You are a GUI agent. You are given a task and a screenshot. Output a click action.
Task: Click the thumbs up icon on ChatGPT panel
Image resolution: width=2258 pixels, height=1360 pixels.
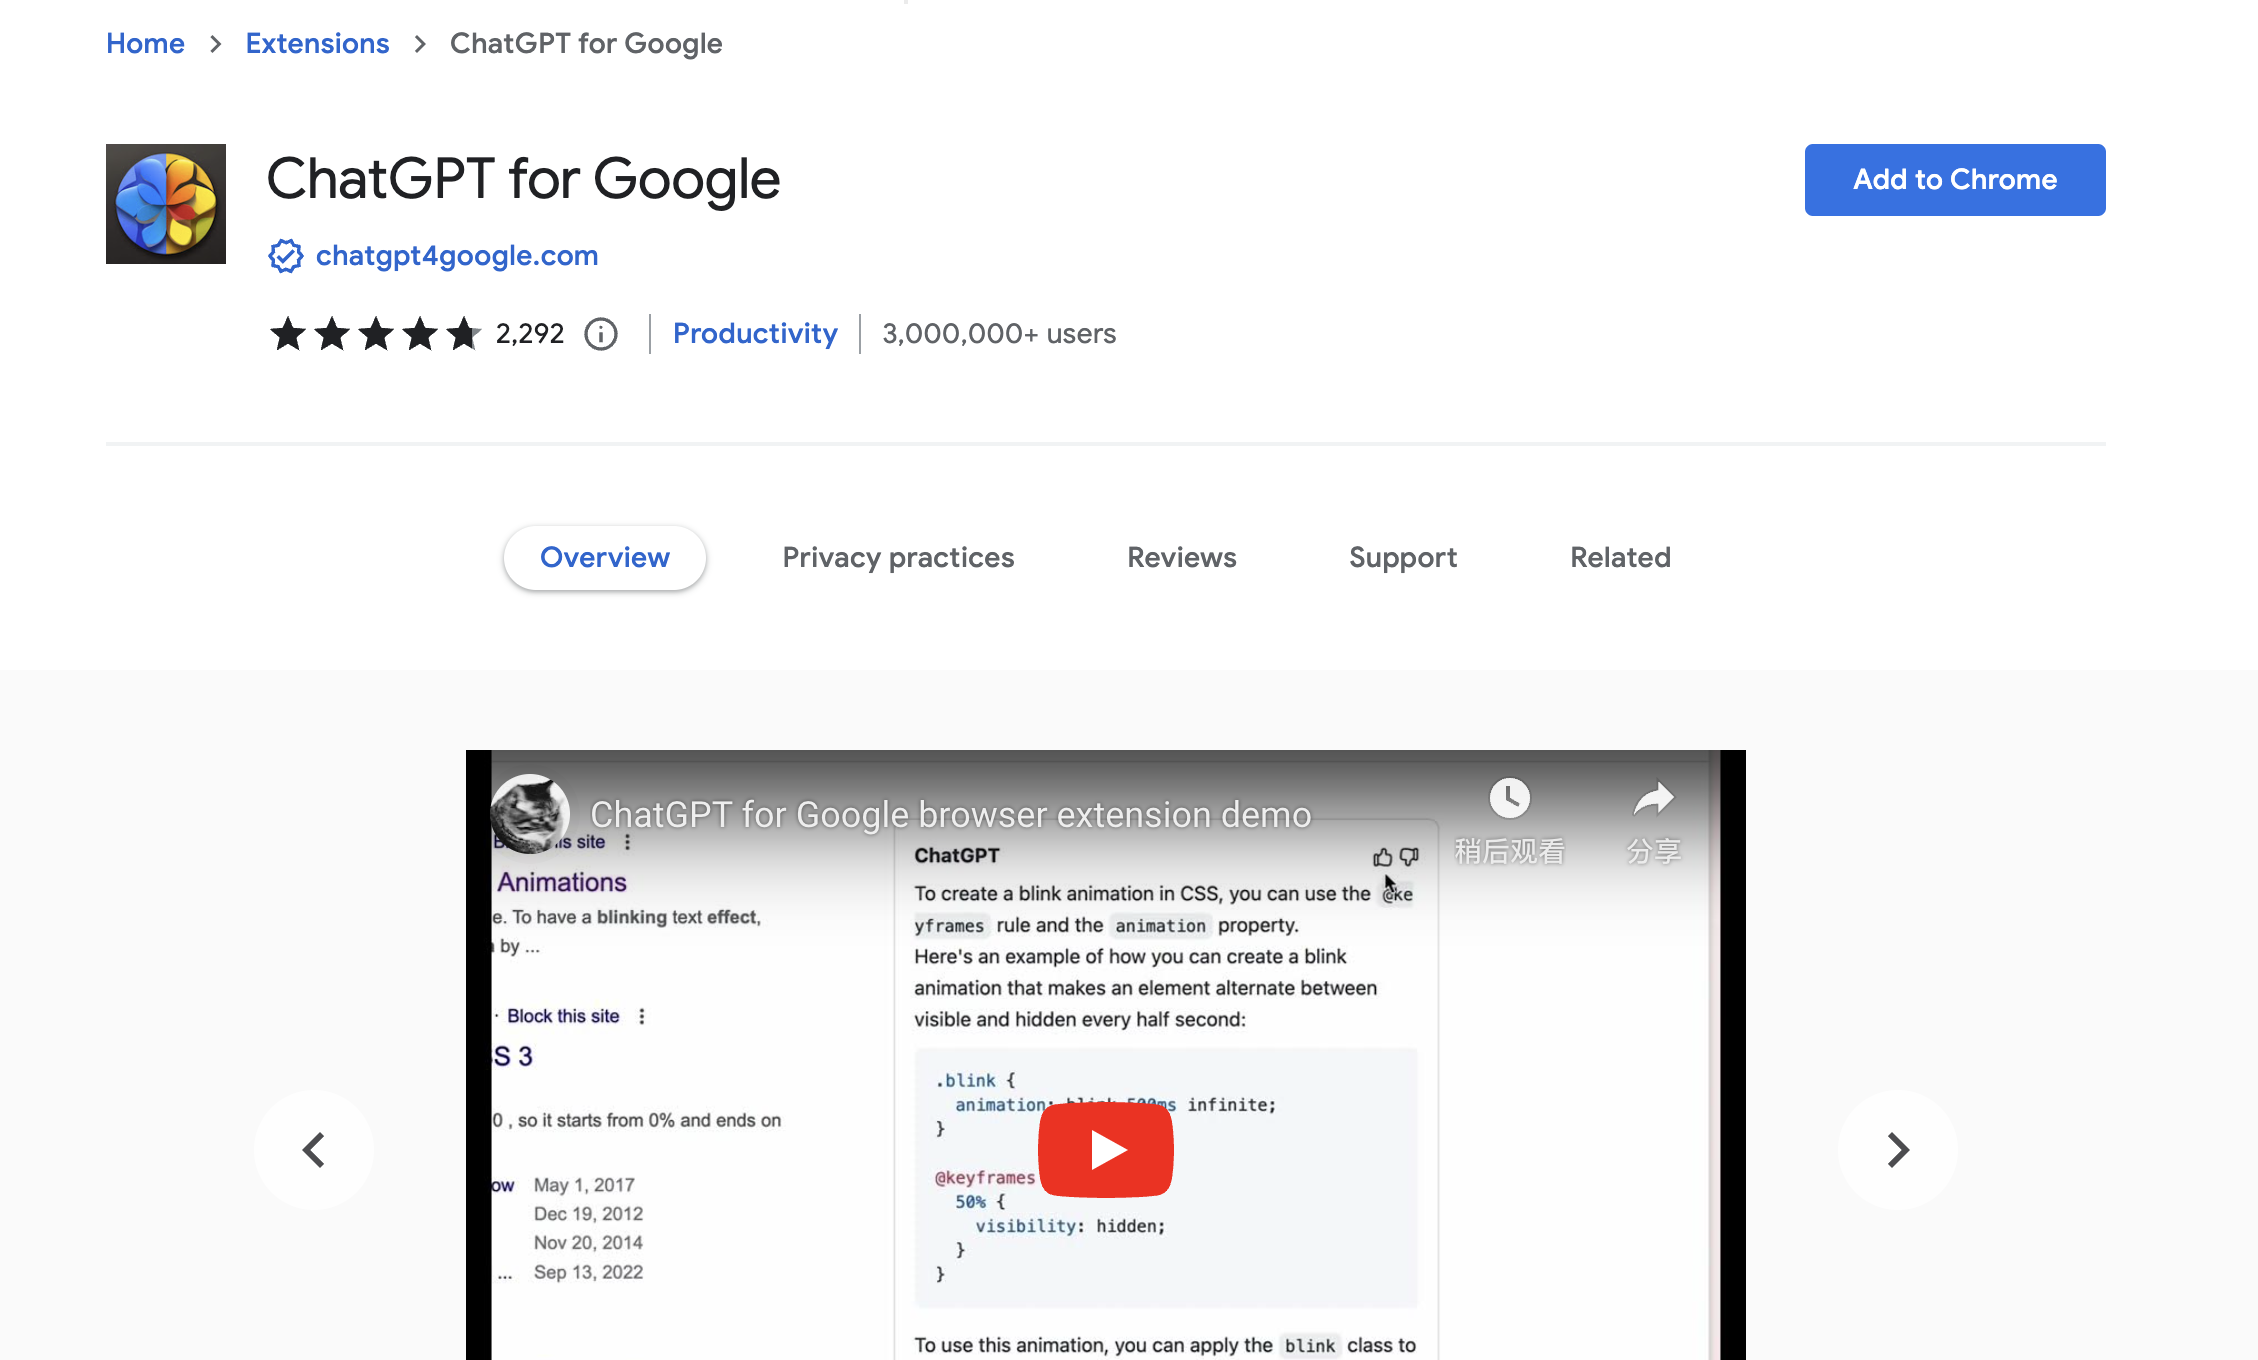(x=1381, y=855)
